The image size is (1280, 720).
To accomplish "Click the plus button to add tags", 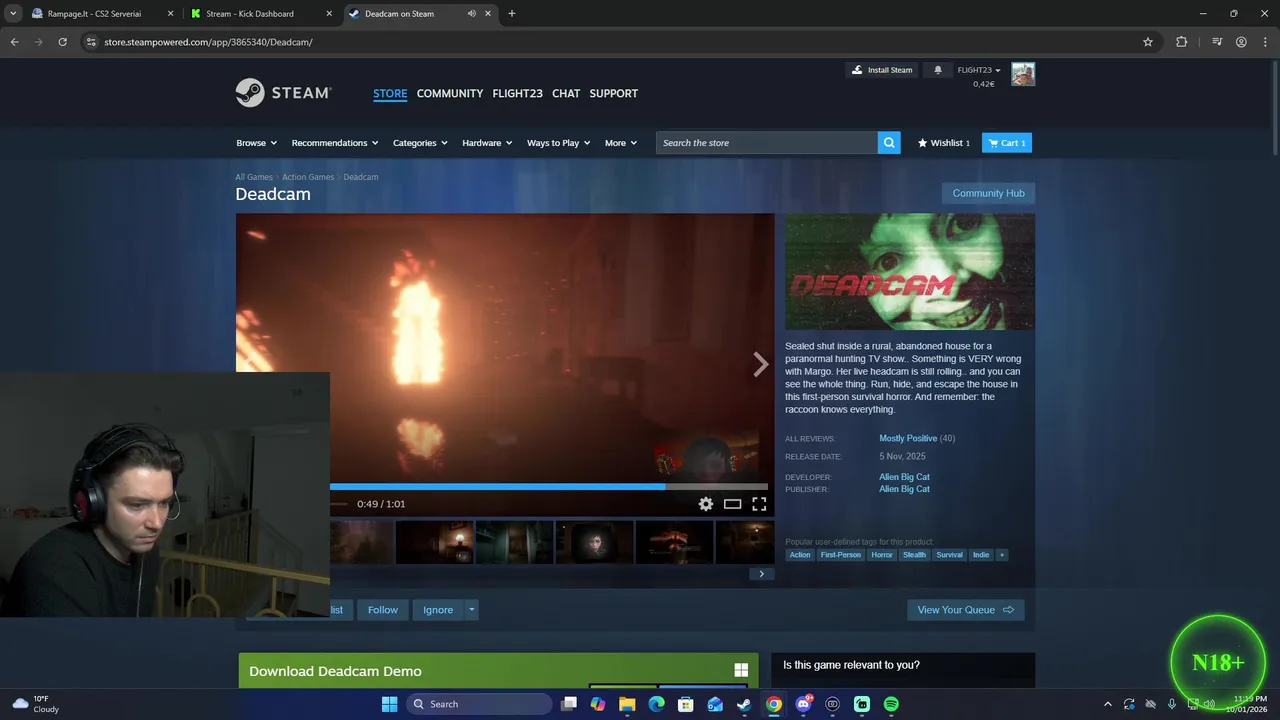I will point(1001,555).
